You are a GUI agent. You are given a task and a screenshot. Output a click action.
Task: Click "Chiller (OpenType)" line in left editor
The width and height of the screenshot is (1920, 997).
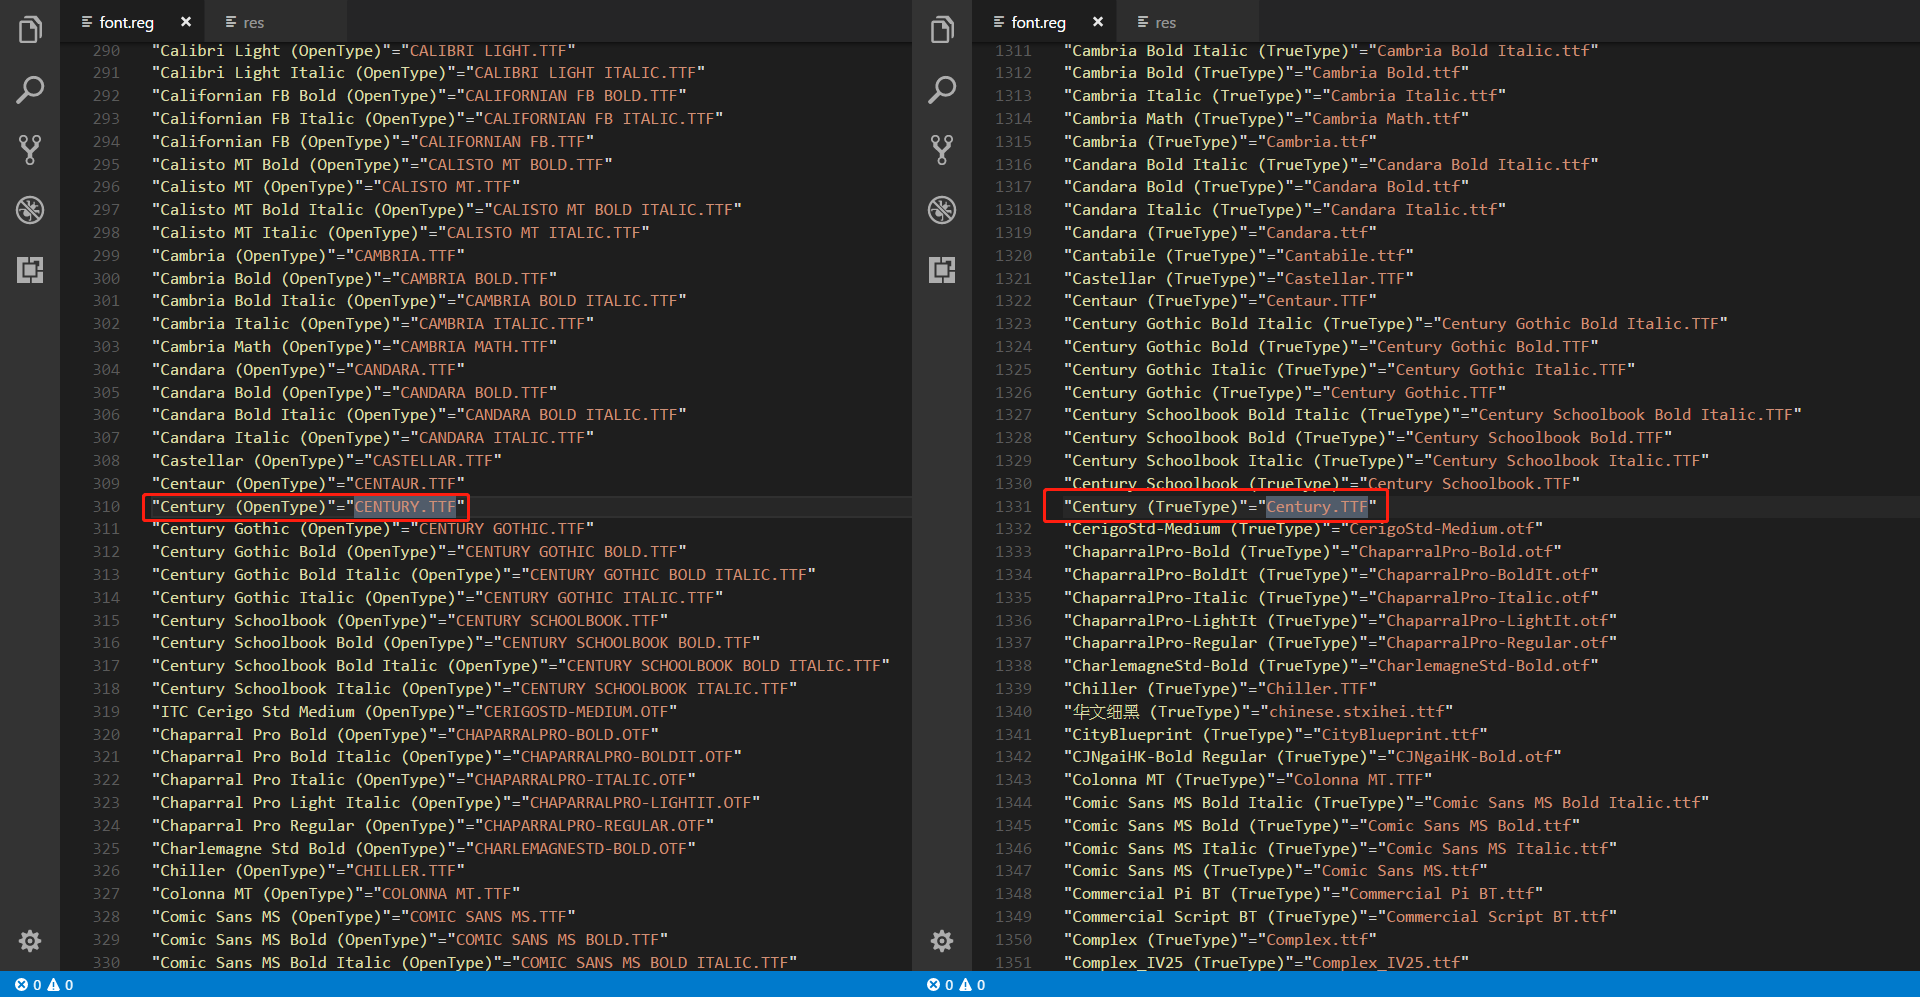308,871
